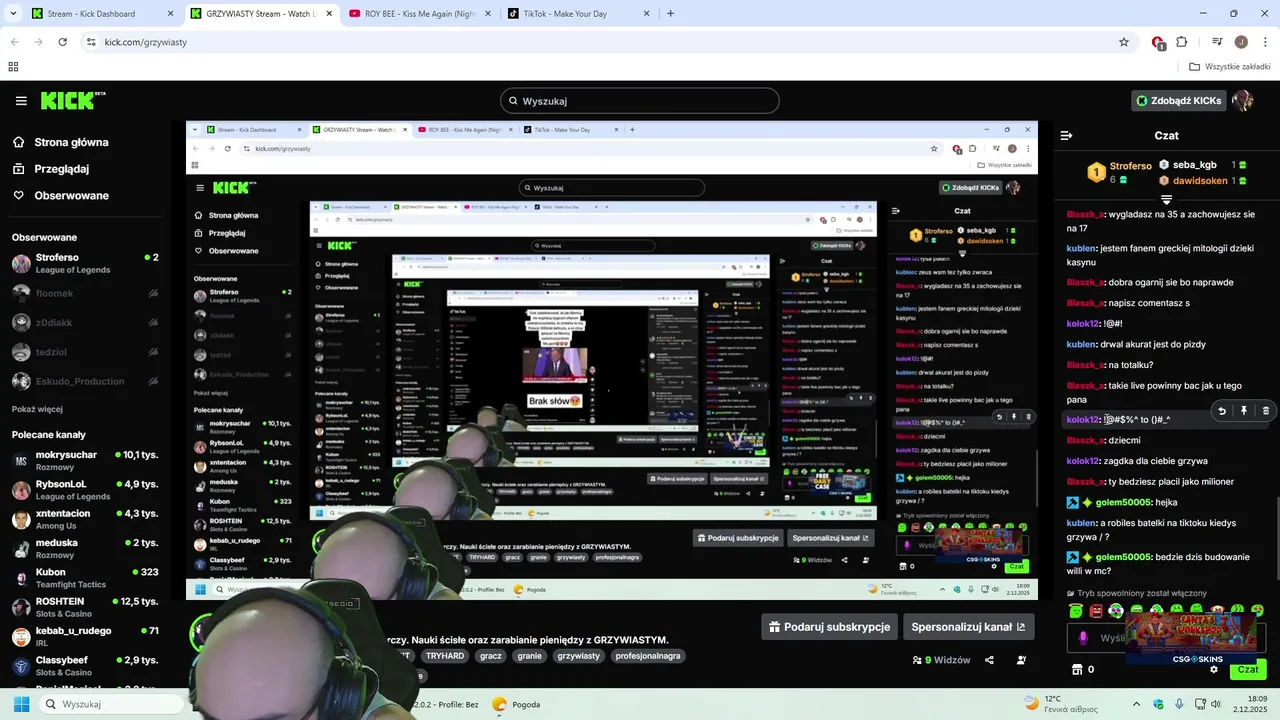Switch to the ROY BEE YouTube tab

point(419,14)
